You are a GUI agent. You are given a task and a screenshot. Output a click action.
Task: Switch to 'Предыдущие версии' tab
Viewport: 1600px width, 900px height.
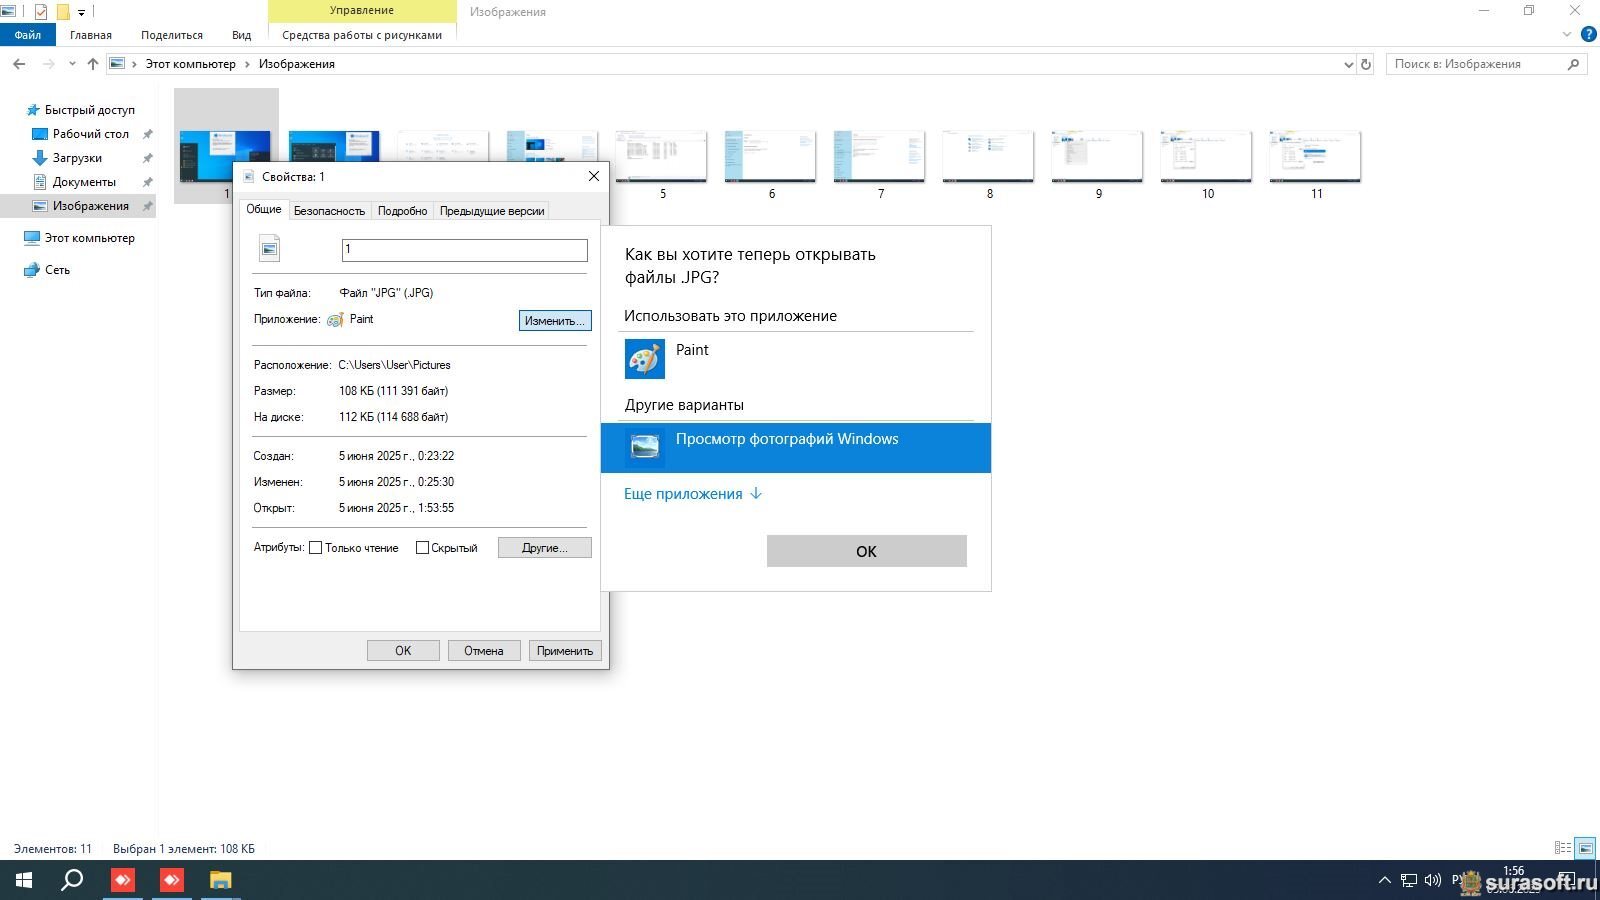point(492,211)
